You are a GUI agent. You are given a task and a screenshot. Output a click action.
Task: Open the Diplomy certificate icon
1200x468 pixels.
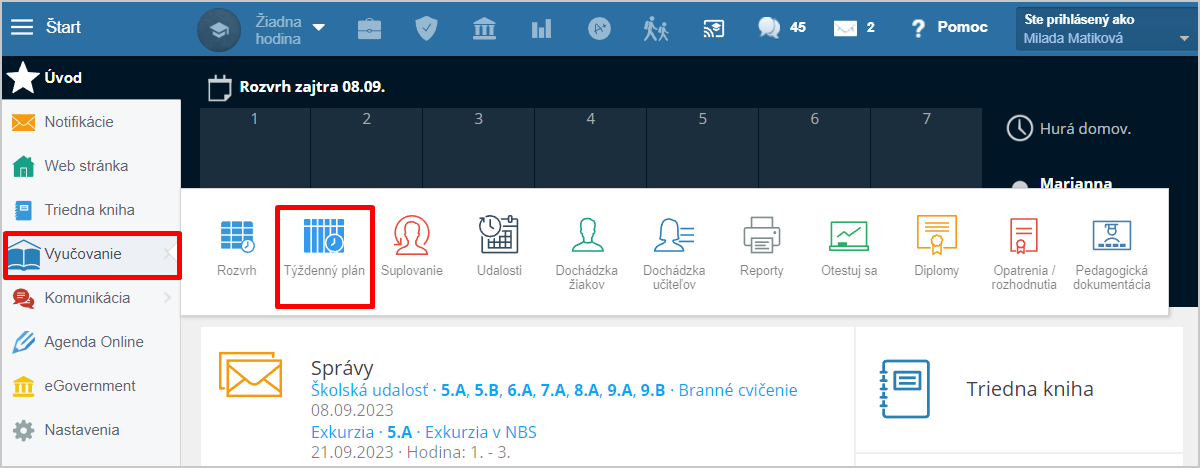tap(937, 236)
